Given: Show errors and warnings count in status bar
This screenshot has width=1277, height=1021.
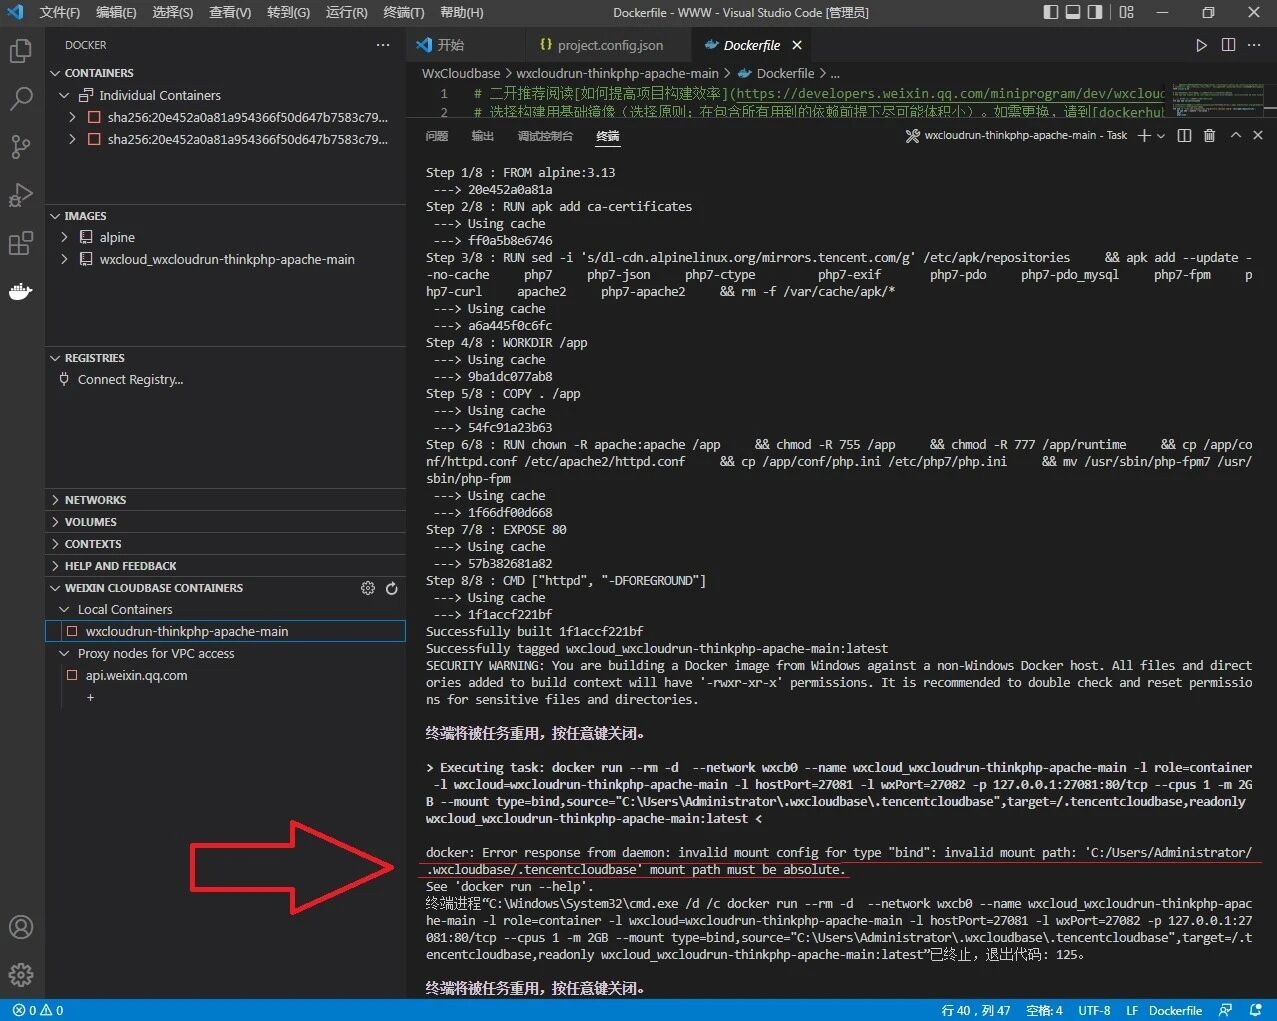Looking at the screenshot, I should click(38, 1010).
